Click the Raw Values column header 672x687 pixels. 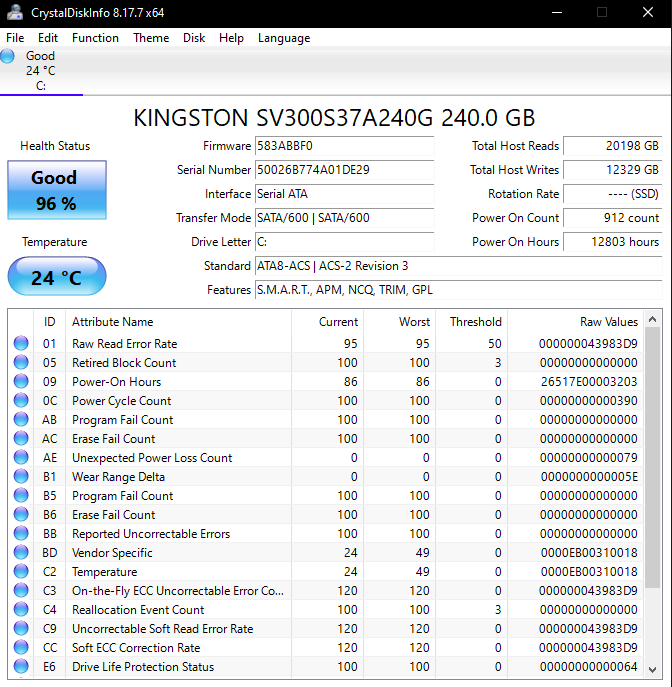[575, 322]
